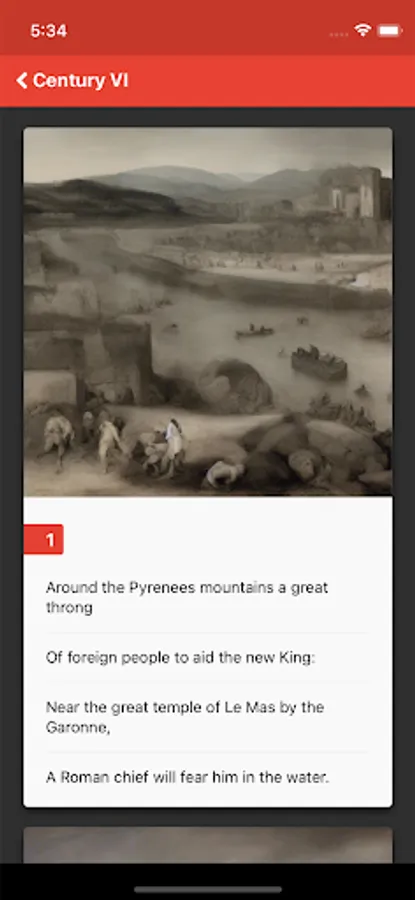The image size is (415, 900).
Task: Tap the white quatrain 1 card
Action: click(208, 651)
